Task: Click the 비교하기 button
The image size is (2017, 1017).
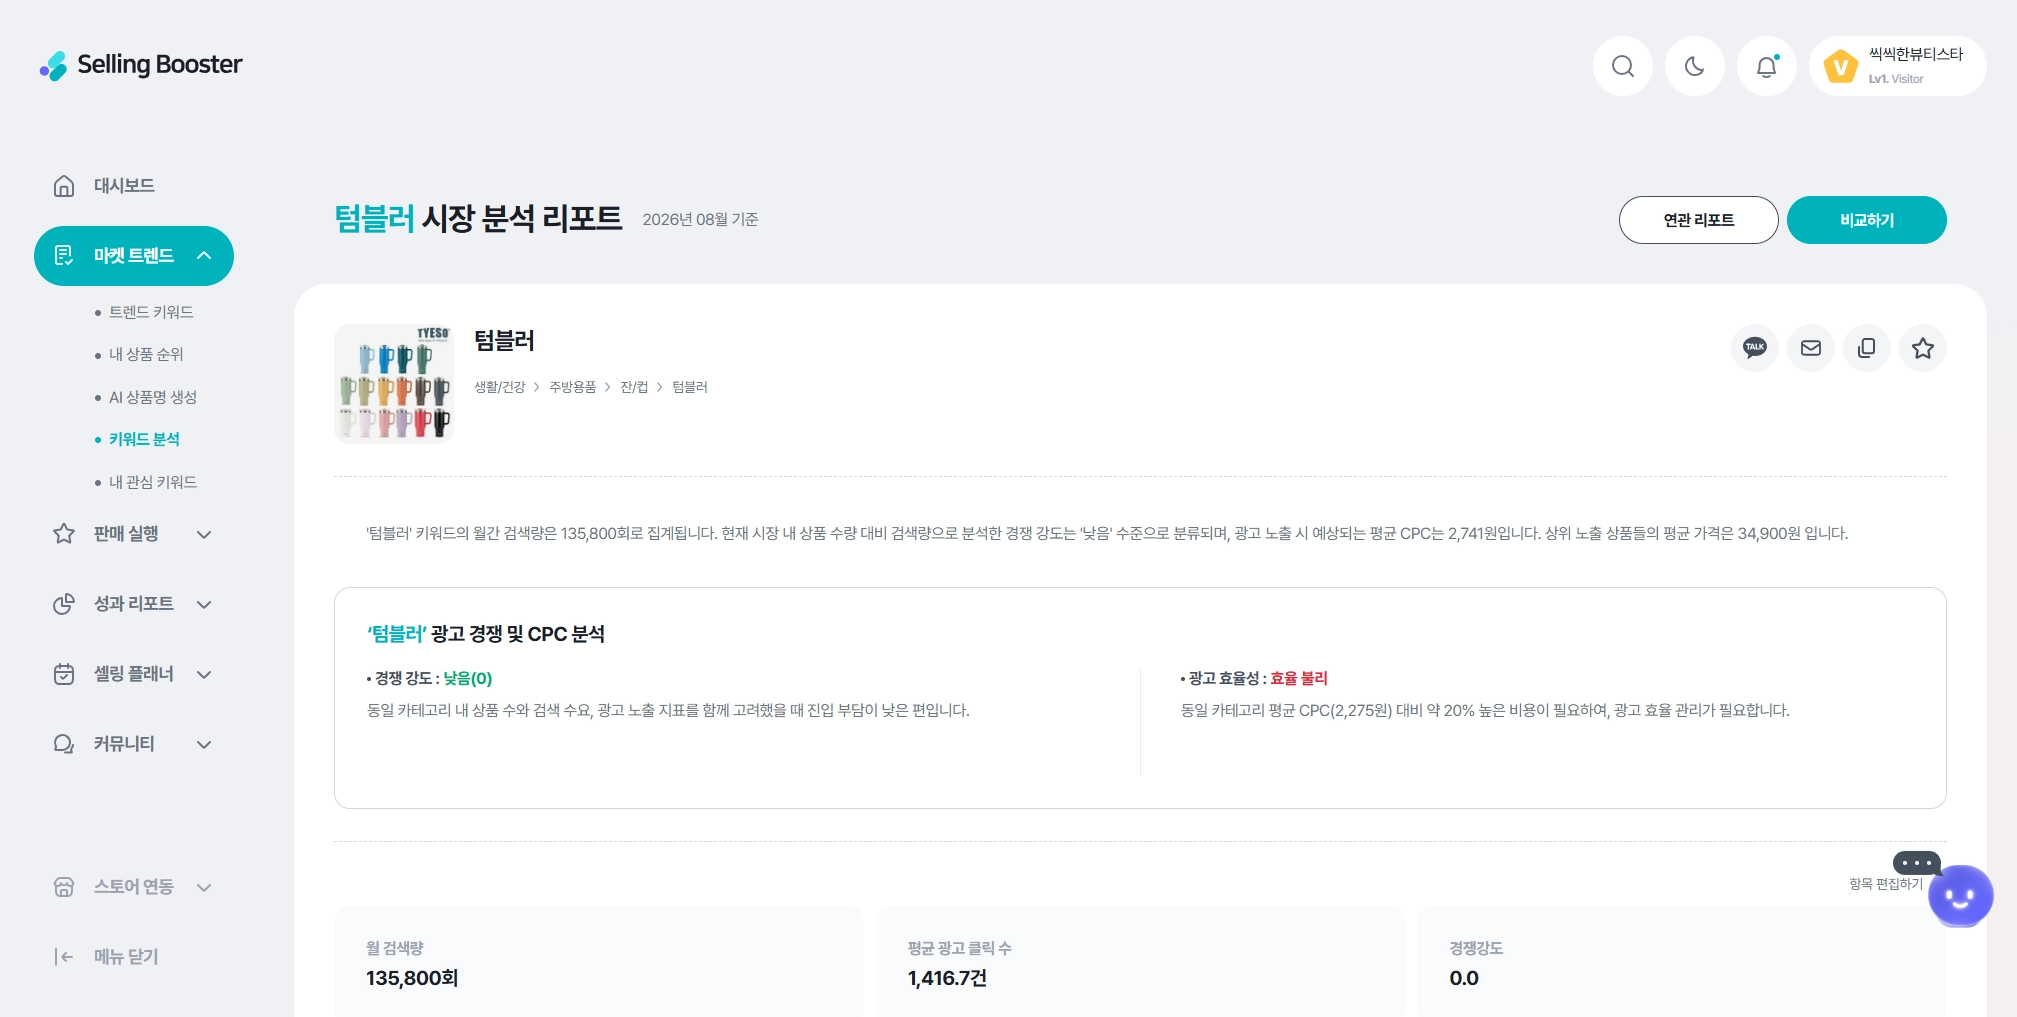Action: click(1866, 220)
